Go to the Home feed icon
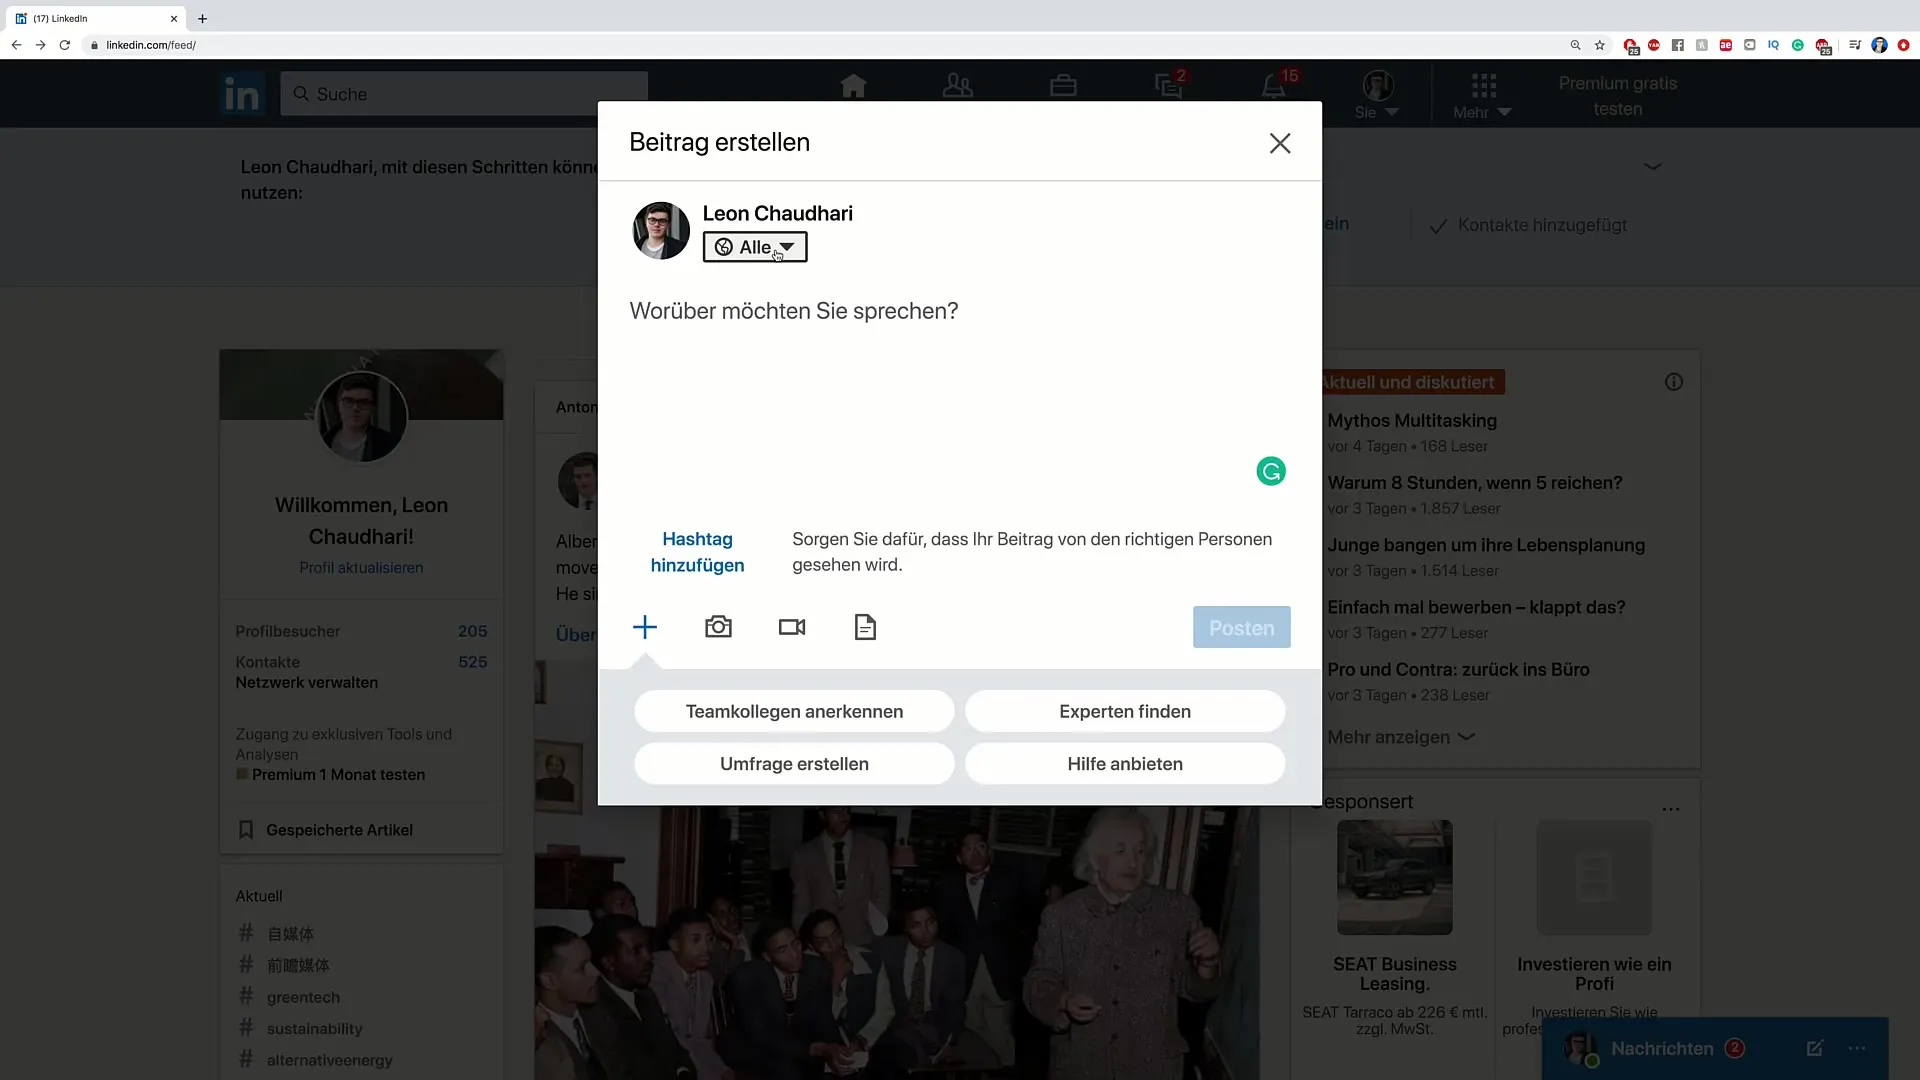This screenshot has height=1080, width=1920. [x=853, y=86]
